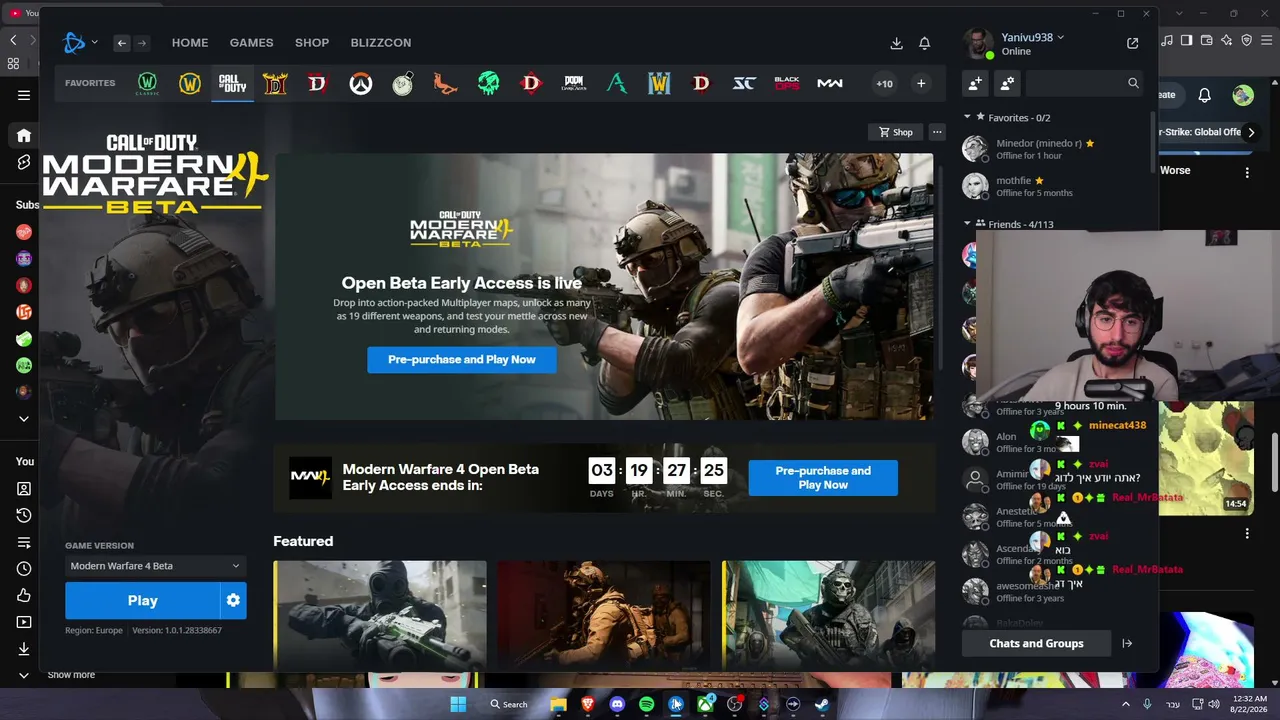The height and width of the screenshot is (720, 1280).
Task: Show the +10 more favorite games
Action: point(884,83)
